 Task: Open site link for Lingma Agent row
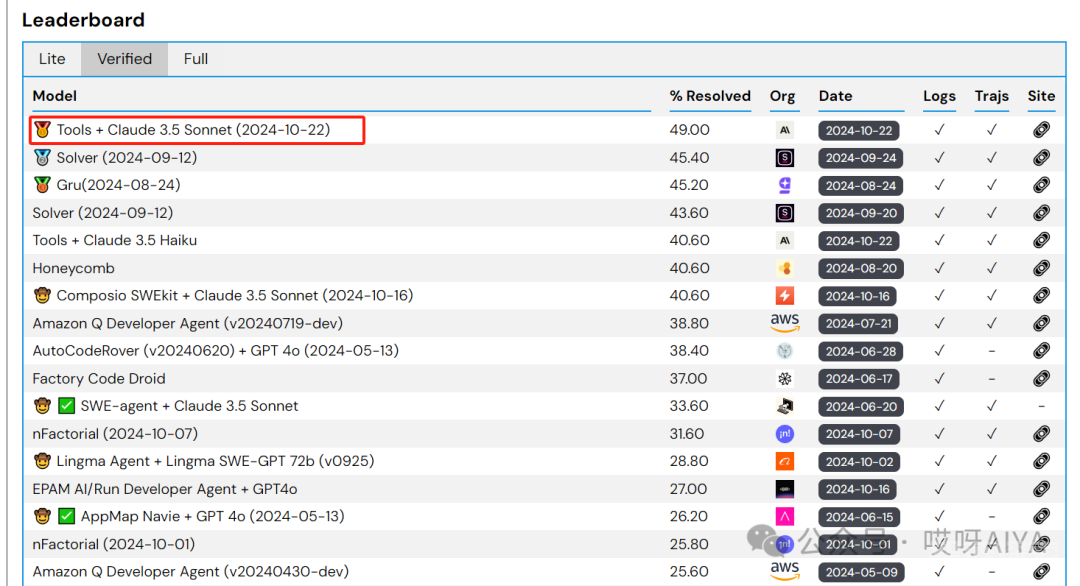pos(1041,461)
